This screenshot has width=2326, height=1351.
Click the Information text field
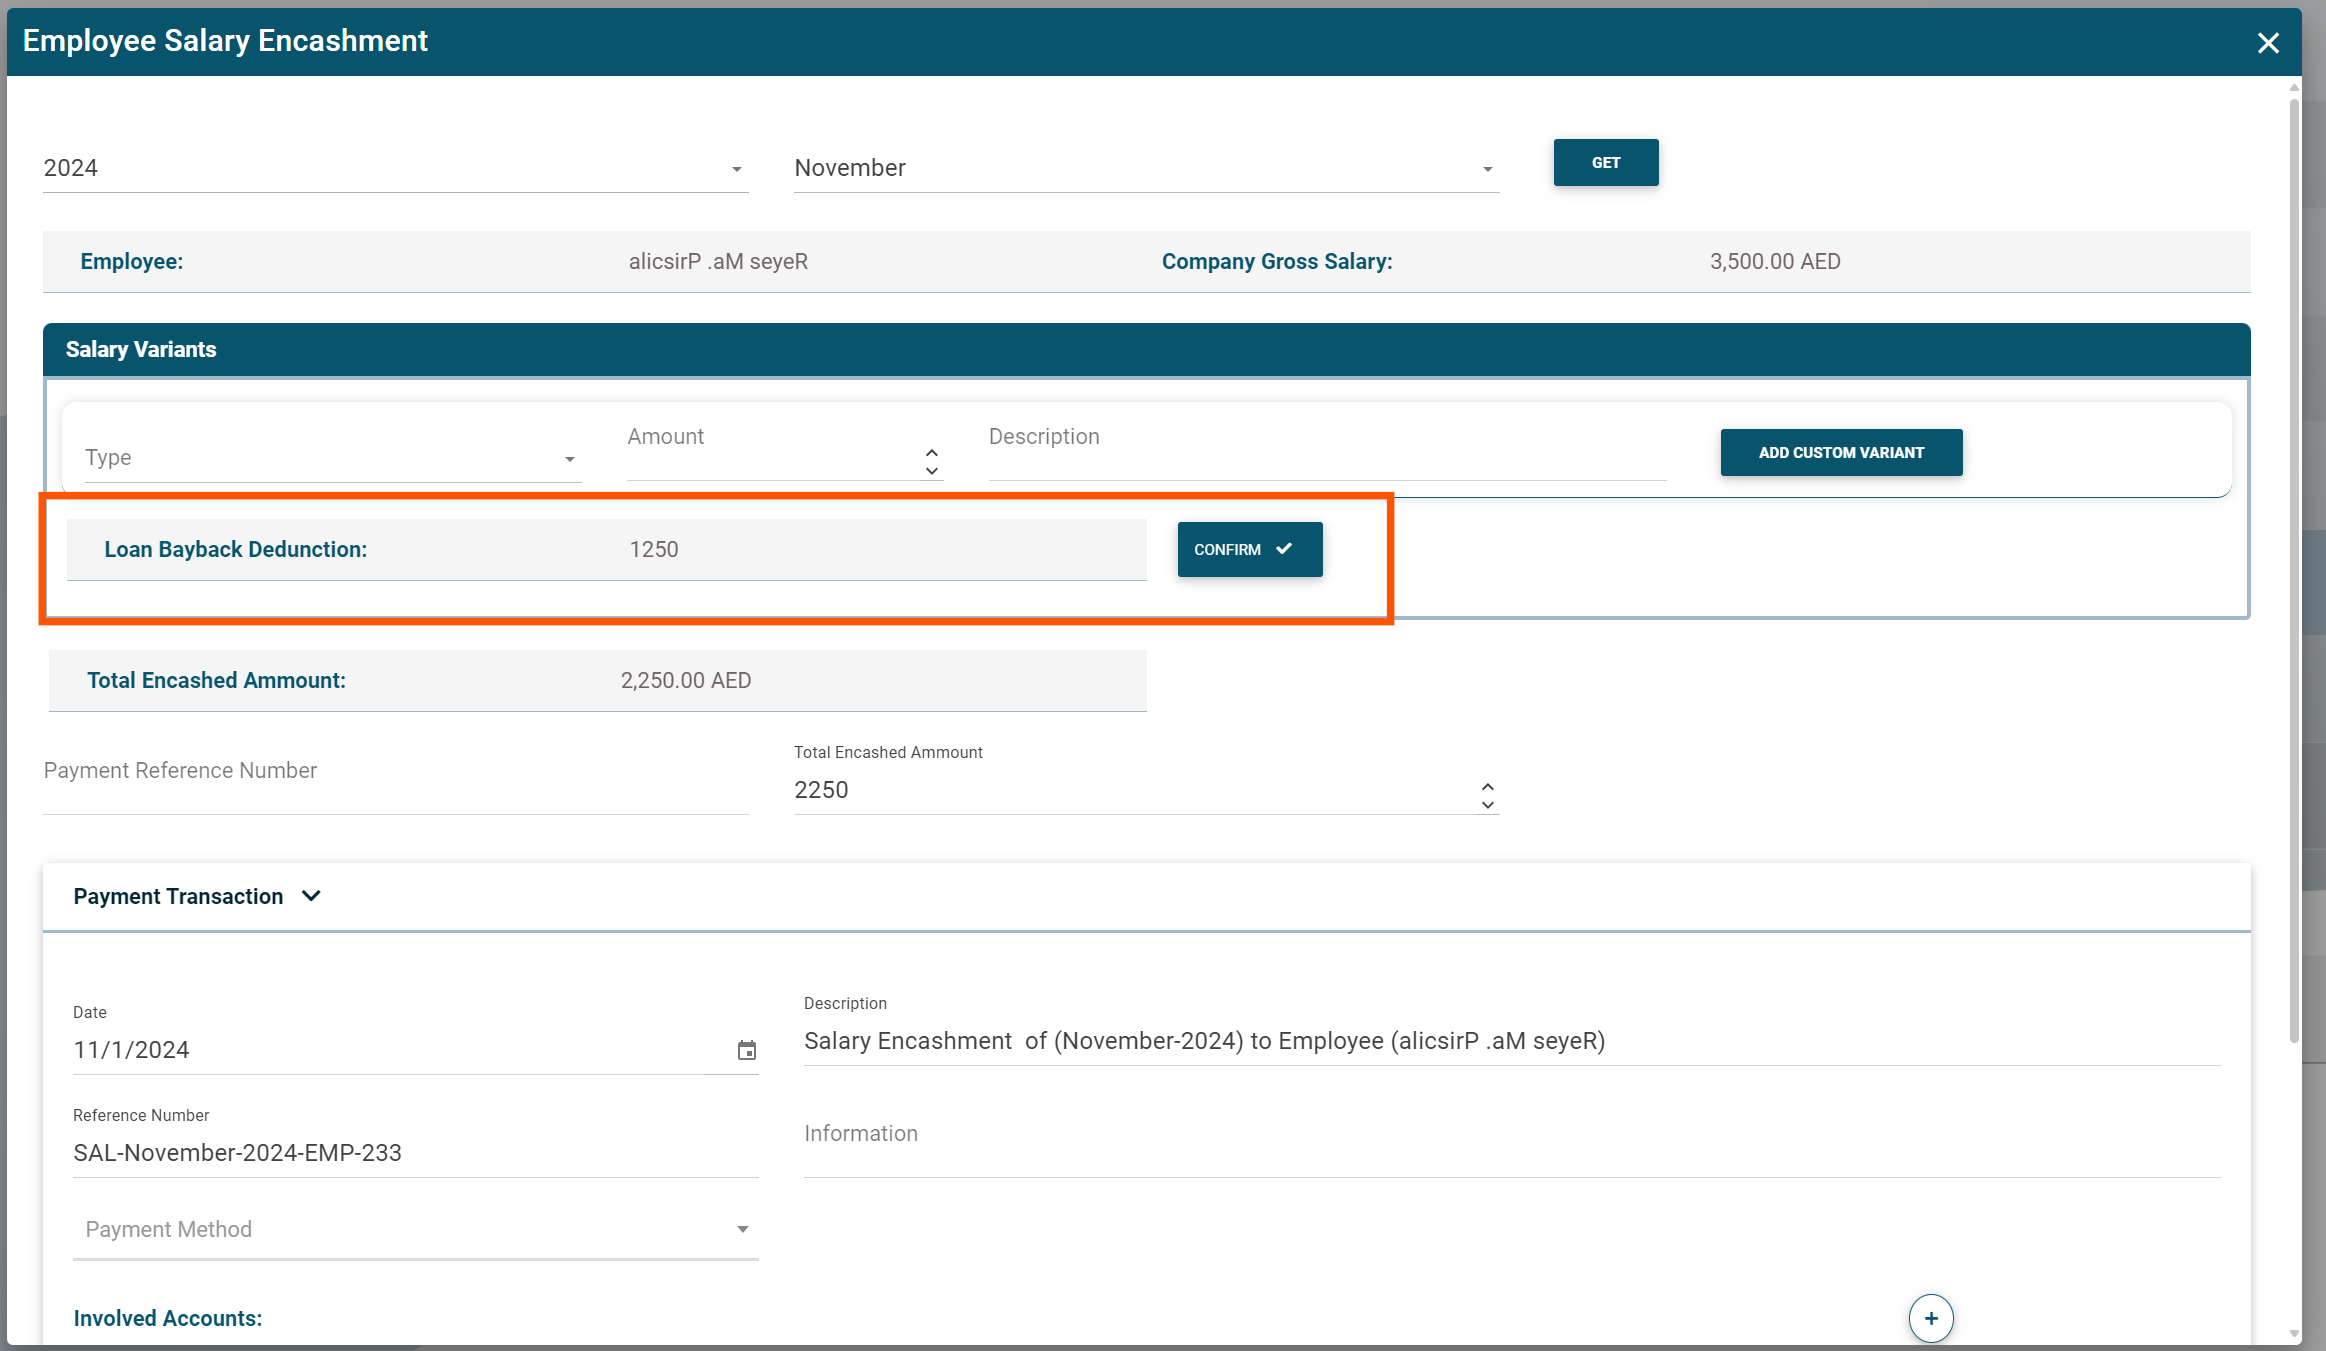(1510, 1145)
